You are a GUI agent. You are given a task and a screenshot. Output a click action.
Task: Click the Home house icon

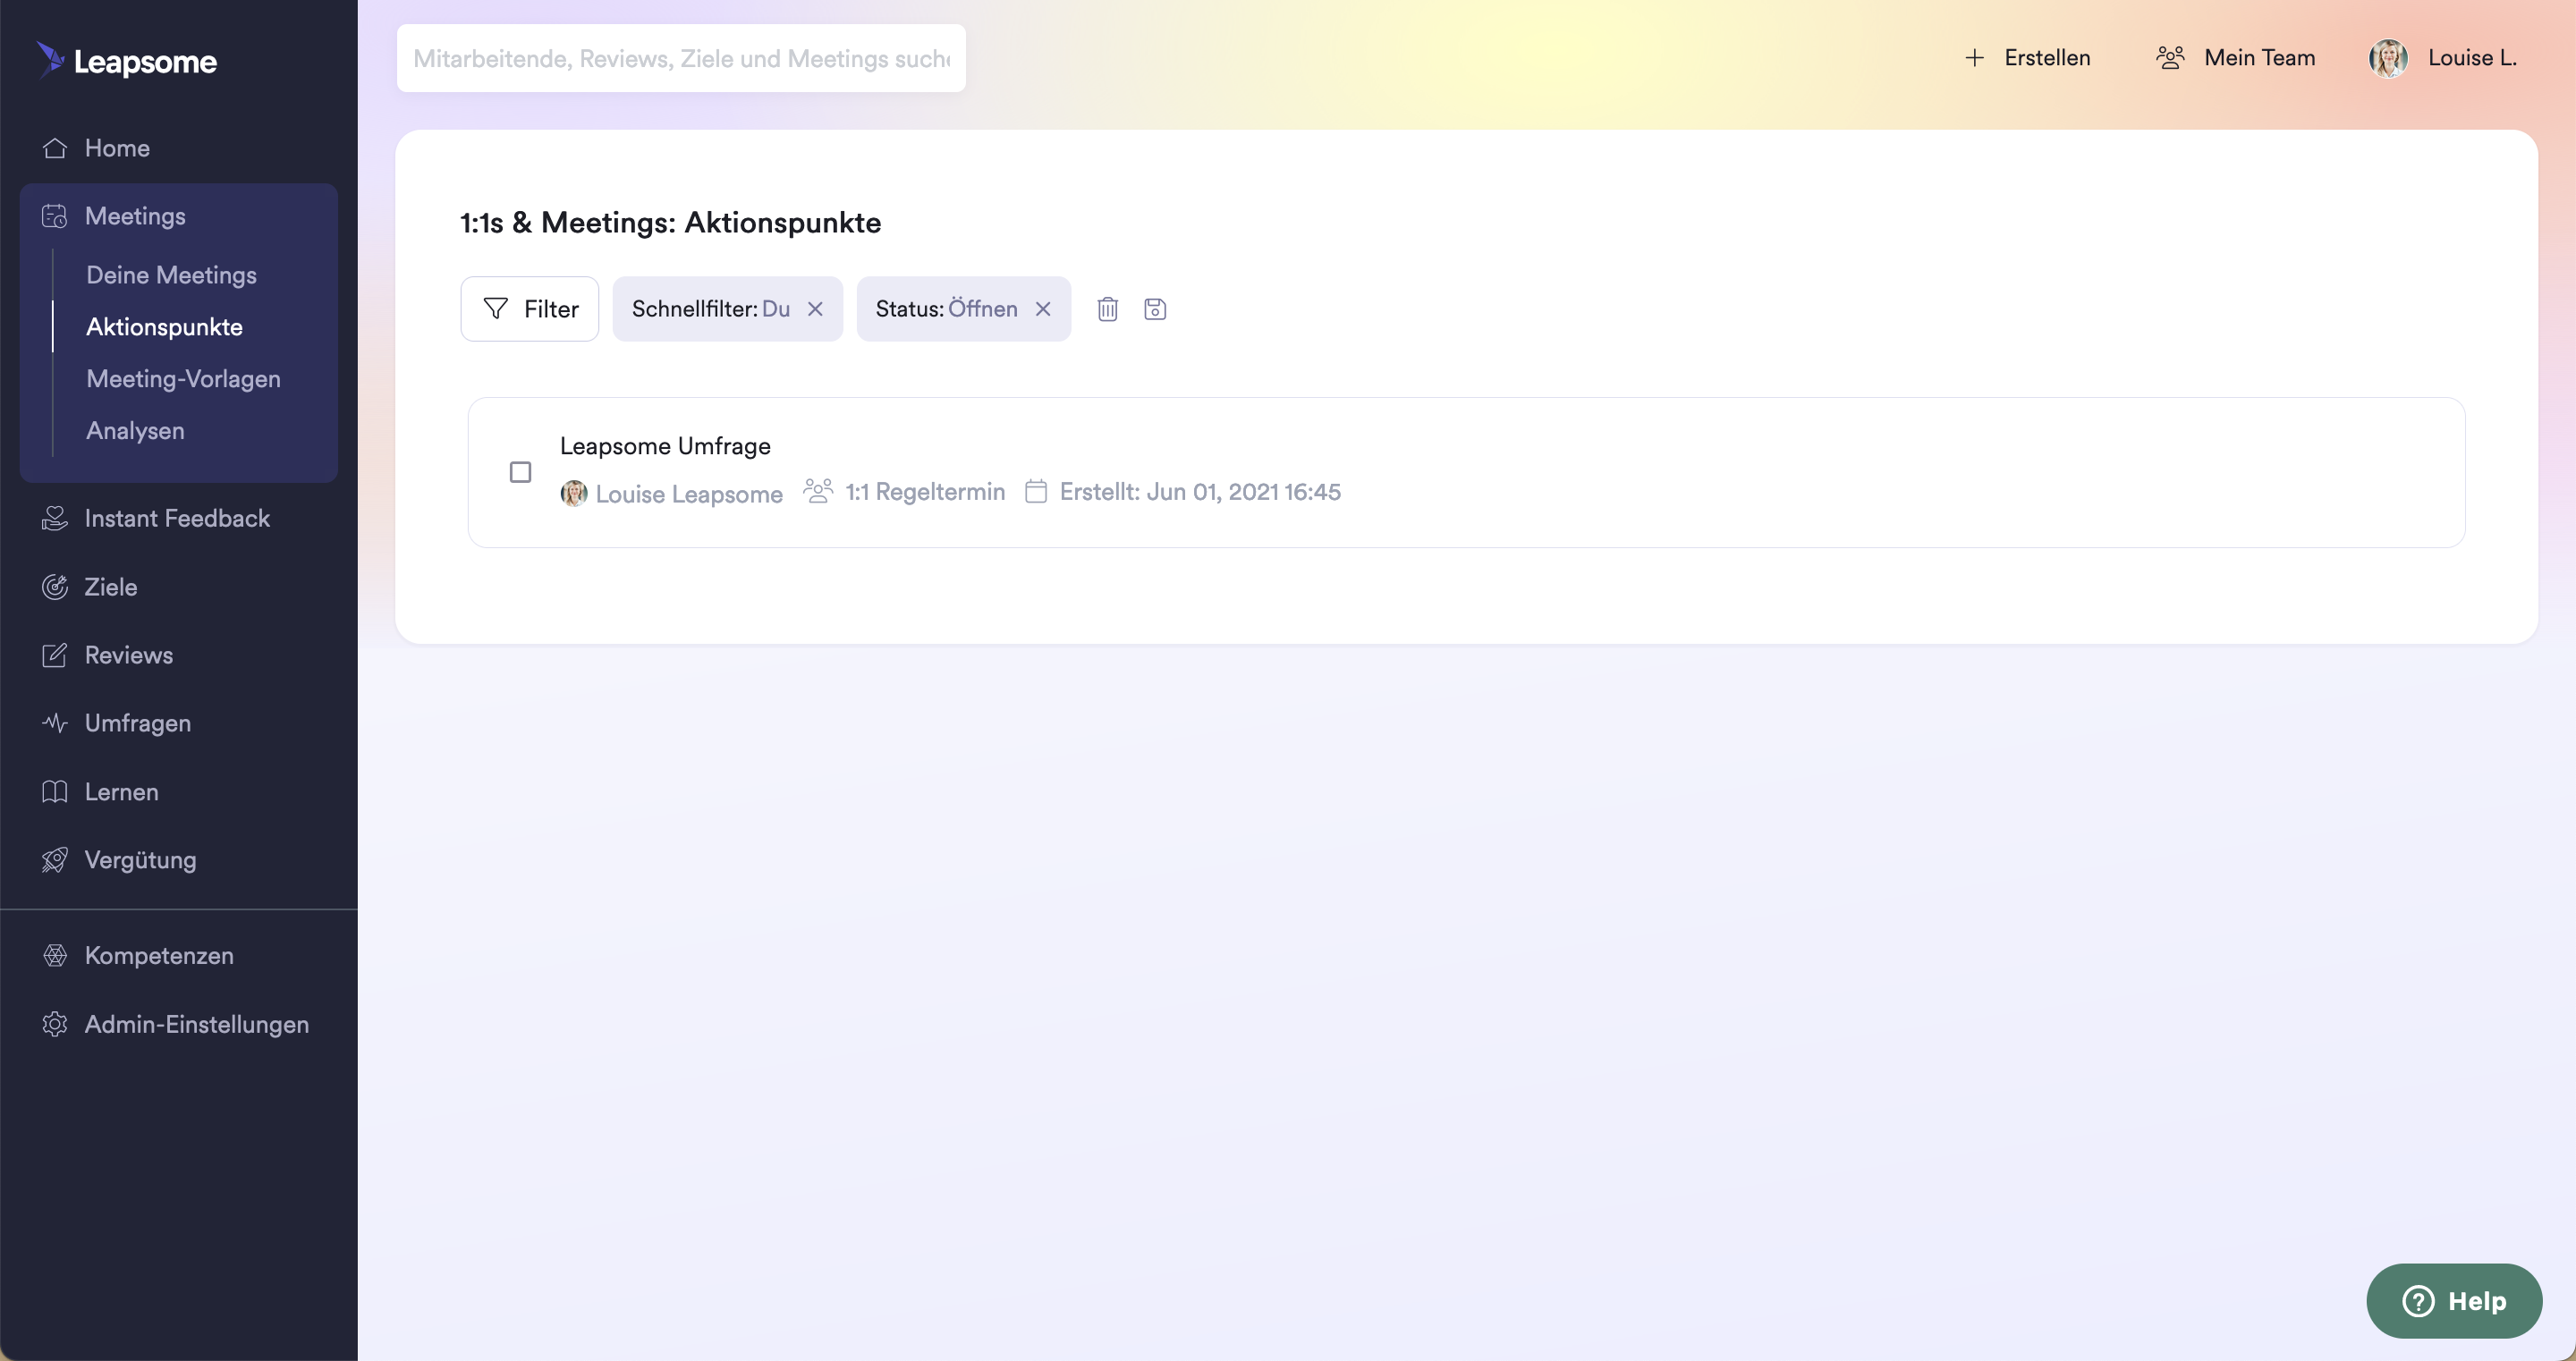[55, 148]
